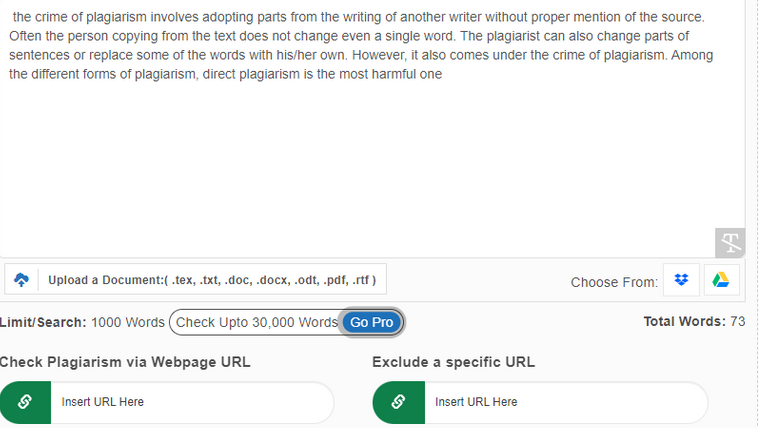Image resolution: width=768 pixels, height=428 pixels.
Task: Click Exclude a specific URL heading
Action: (454, 362)
